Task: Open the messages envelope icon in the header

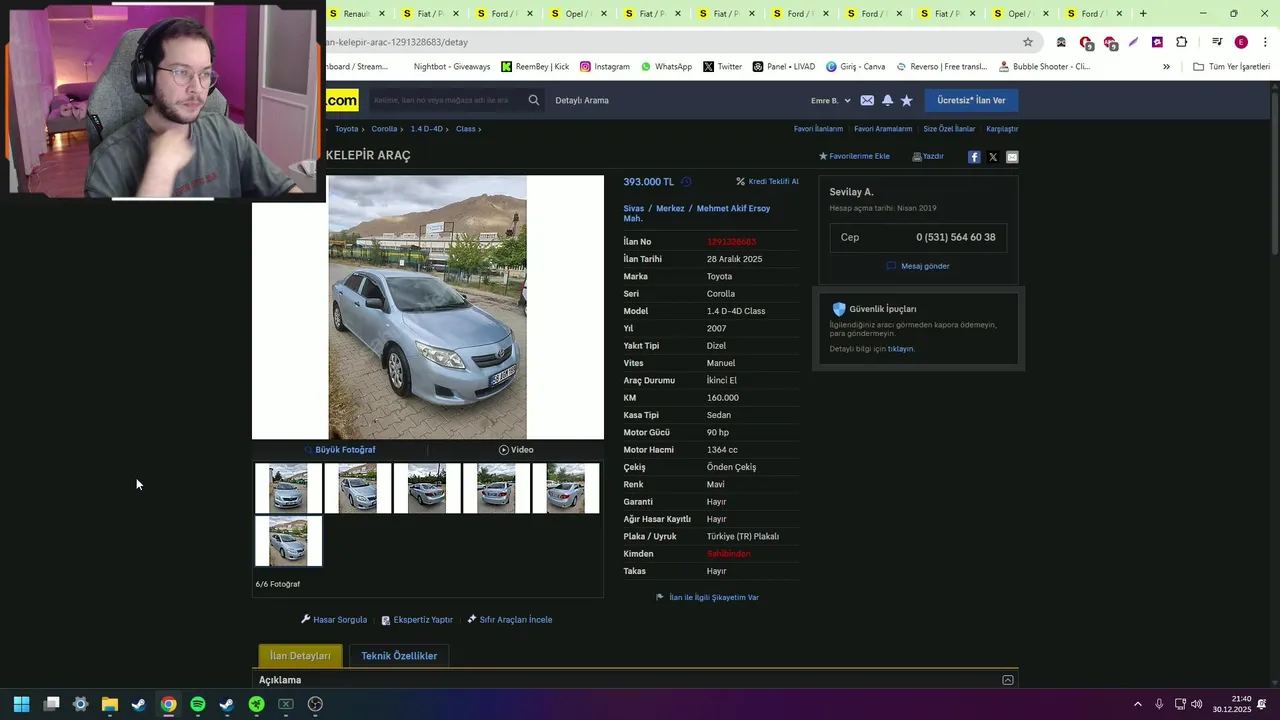Action: click(867, 100)
